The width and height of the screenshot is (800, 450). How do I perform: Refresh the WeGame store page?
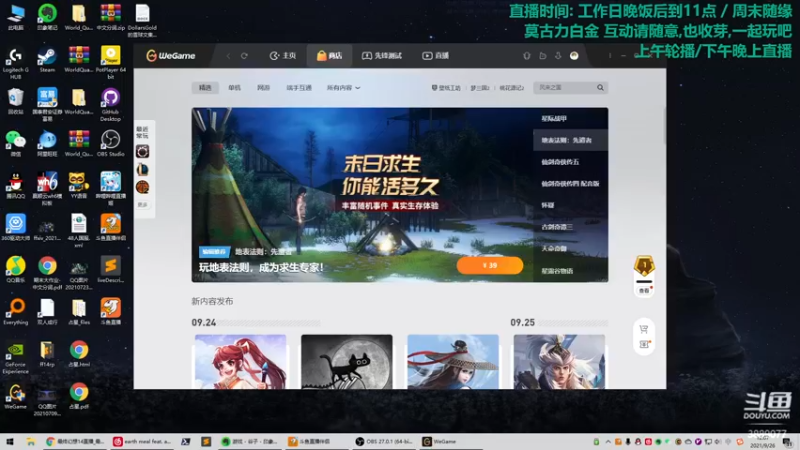(244, 56)
